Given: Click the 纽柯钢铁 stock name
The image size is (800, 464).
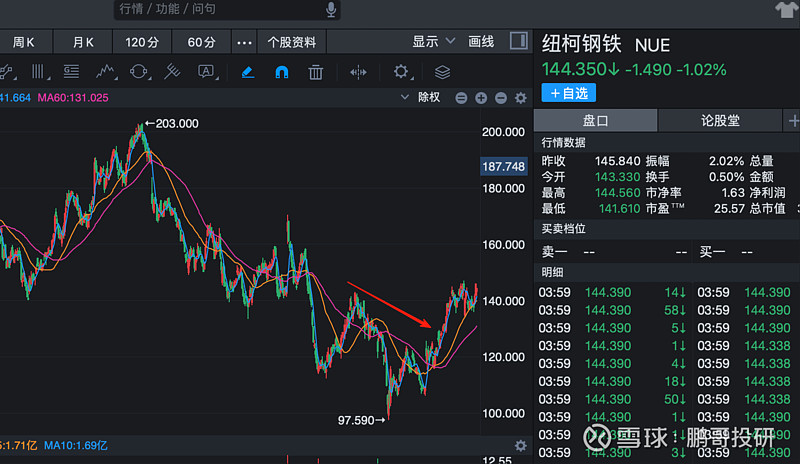Looking at the screenshot, I should [581, 44].
